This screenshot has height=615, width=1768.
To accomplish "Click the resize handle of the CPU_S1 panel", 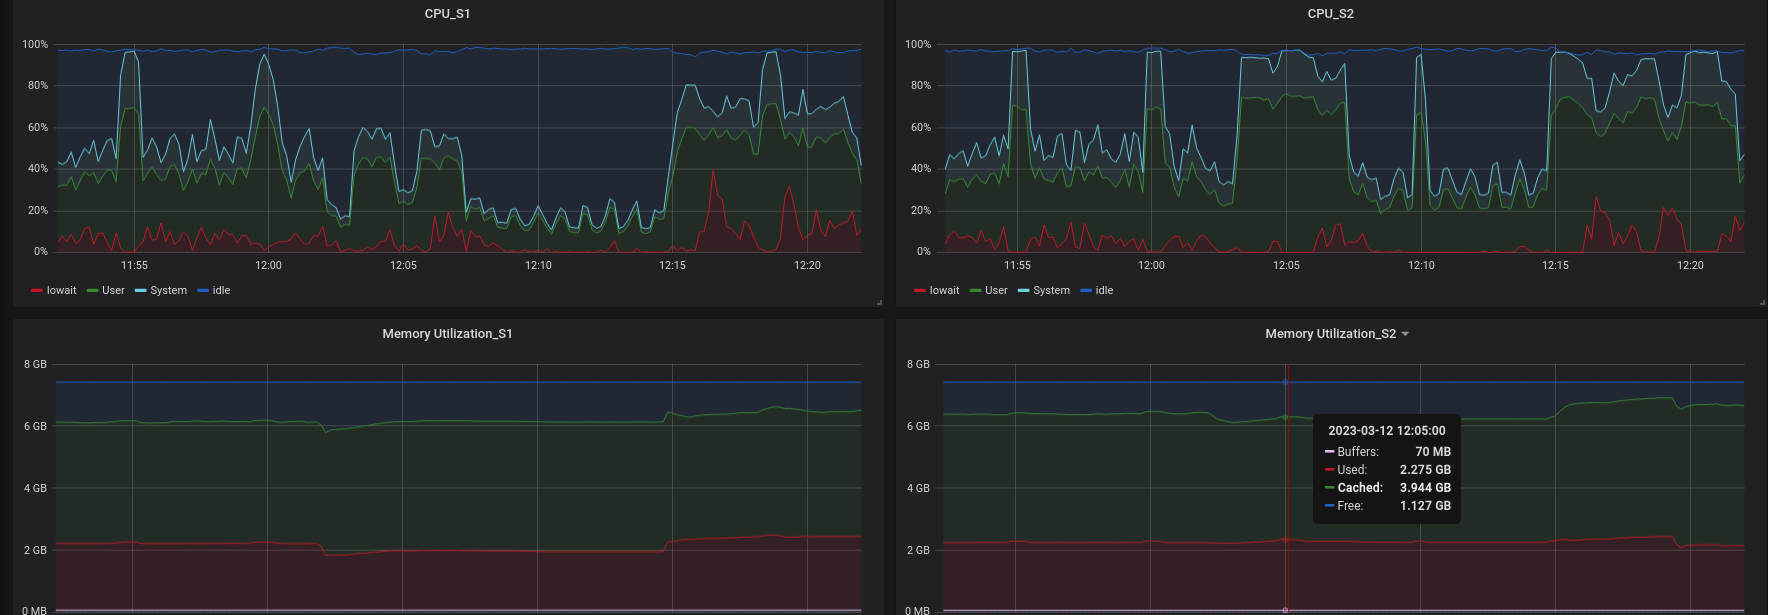I will pos(879,302).
